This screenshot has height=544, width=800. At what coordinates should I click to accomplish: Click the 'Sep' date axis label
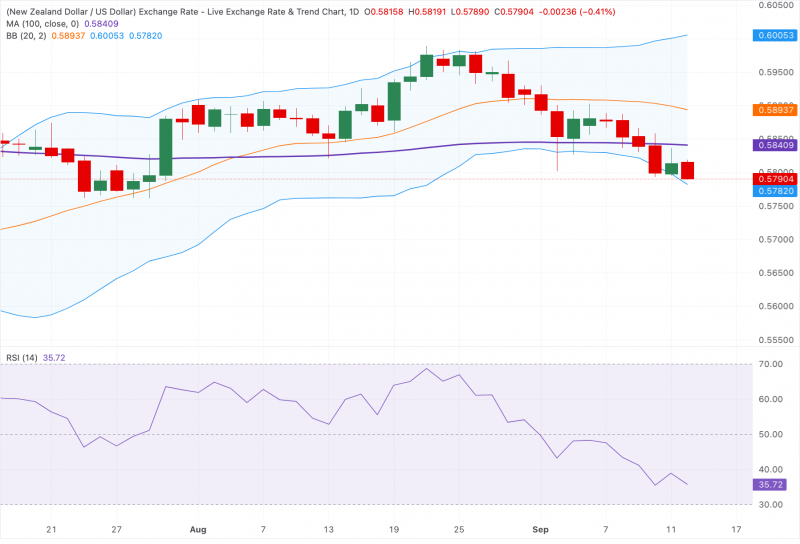(540, 529)
